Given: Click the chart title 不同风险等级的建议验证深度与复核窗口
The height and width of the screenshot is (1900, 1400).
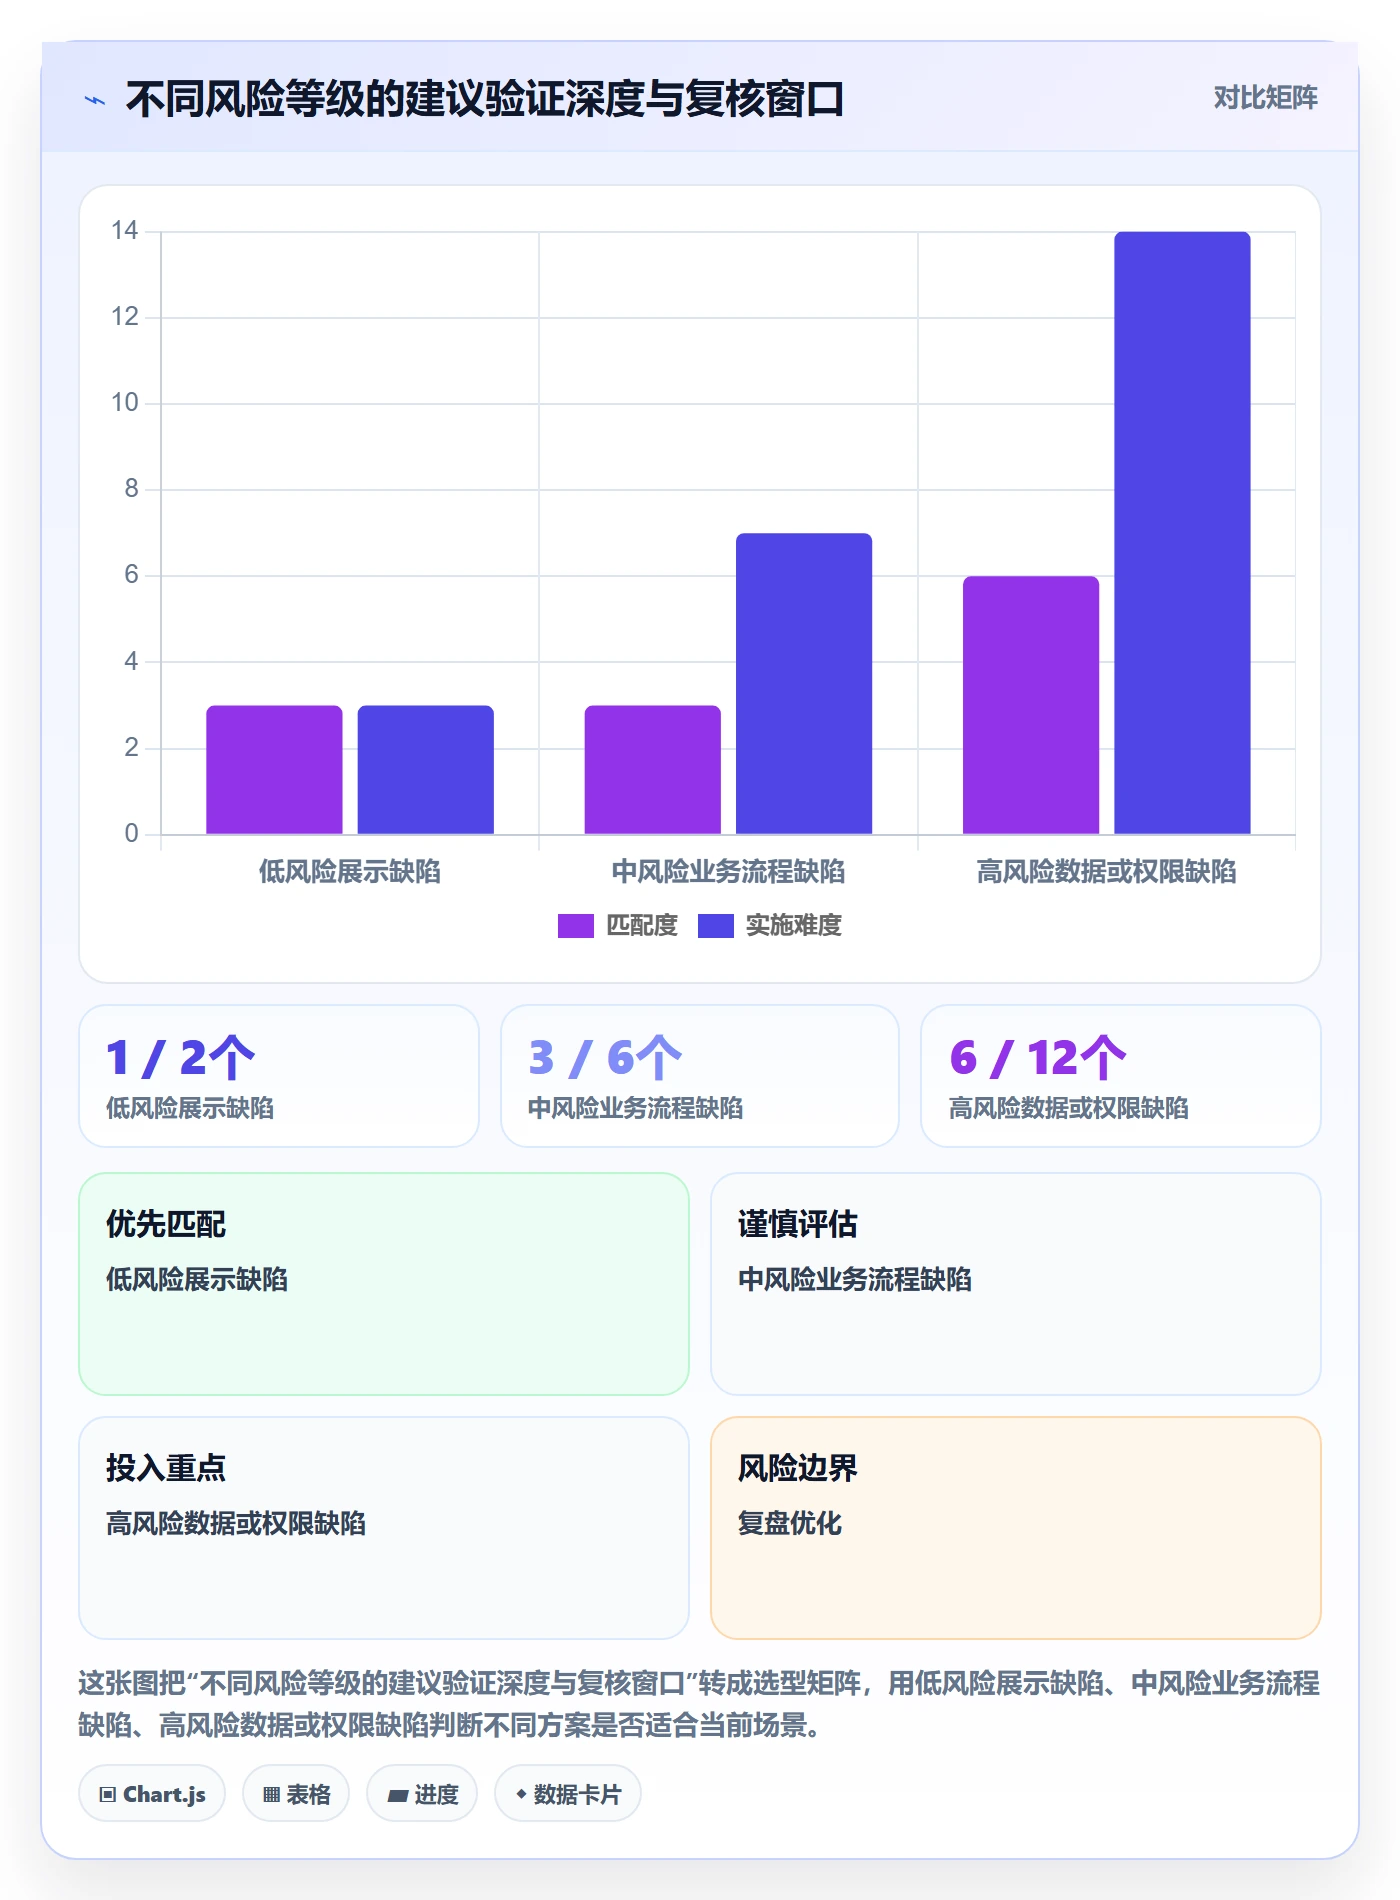Looking at the screenshot, I should point(485,100).
